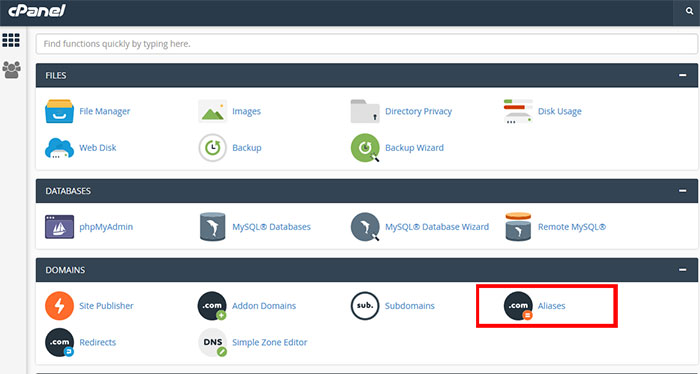The image size is (700, 374).
Task: Open the Directory Privacy link
Action: (418, 111)
